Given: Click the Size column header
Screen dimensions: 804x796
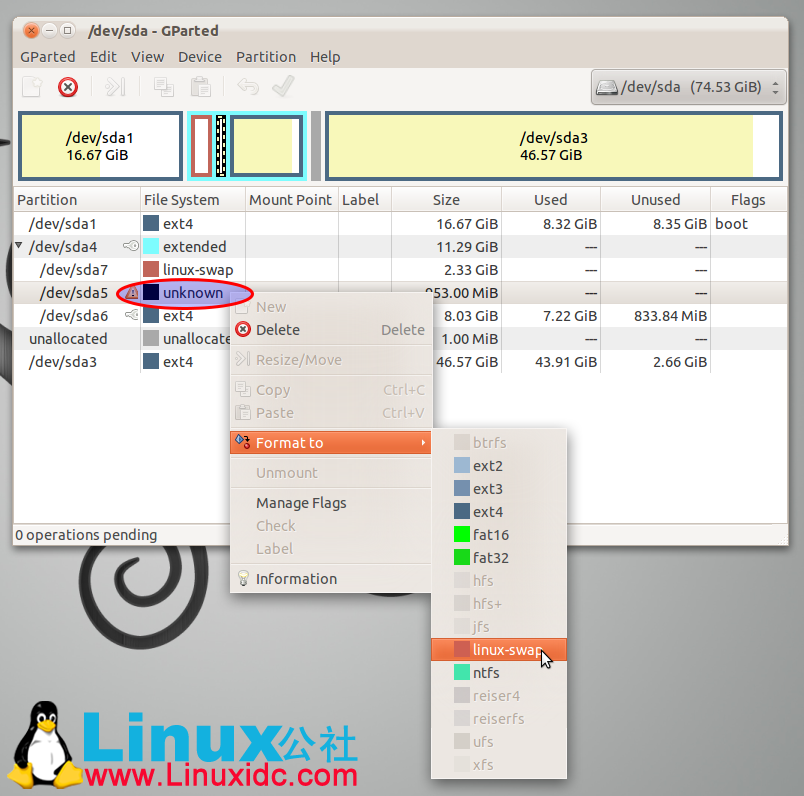Looking at the screenshot, I should click(x=446, y=200).
